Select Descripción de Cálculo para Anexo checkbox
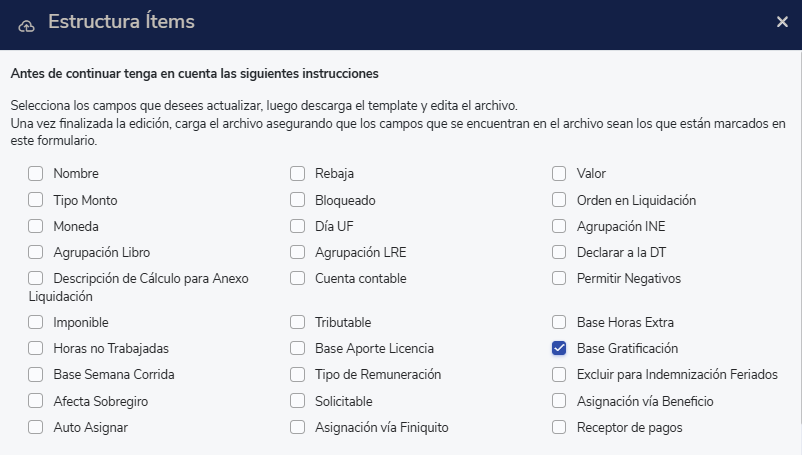The height and width of the screenshot is (455, 802). (36, 278)
